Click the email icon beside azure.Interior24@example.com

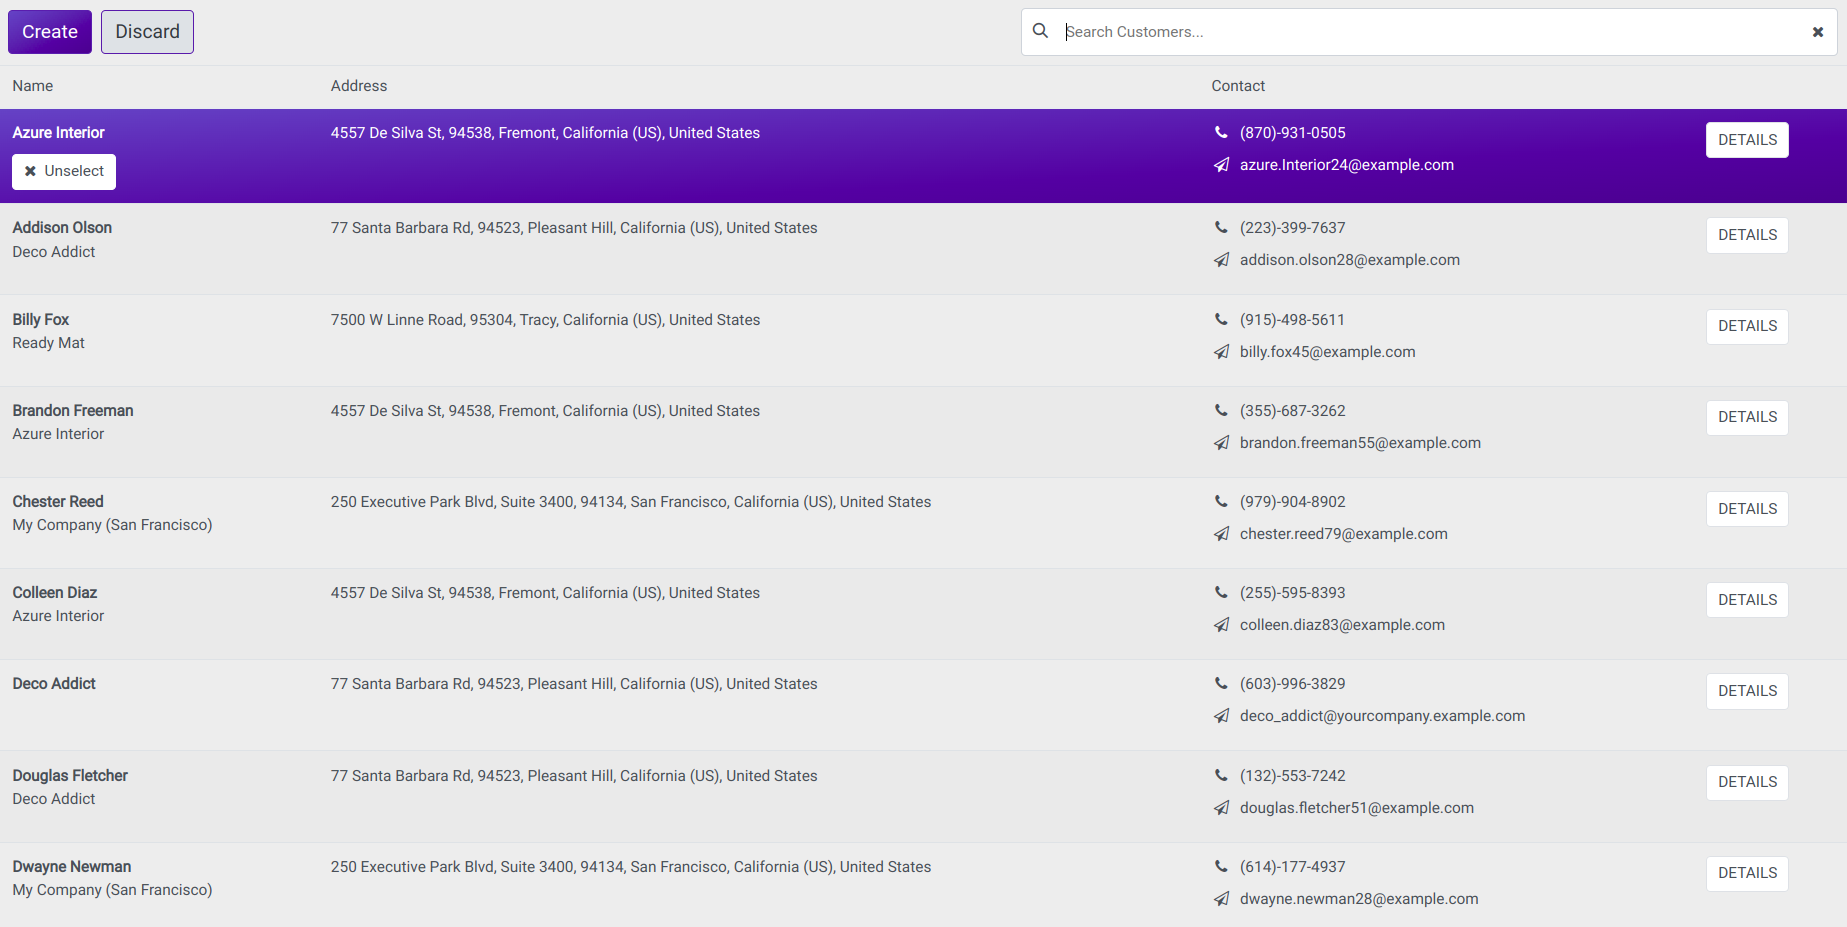coord(1221,165)
